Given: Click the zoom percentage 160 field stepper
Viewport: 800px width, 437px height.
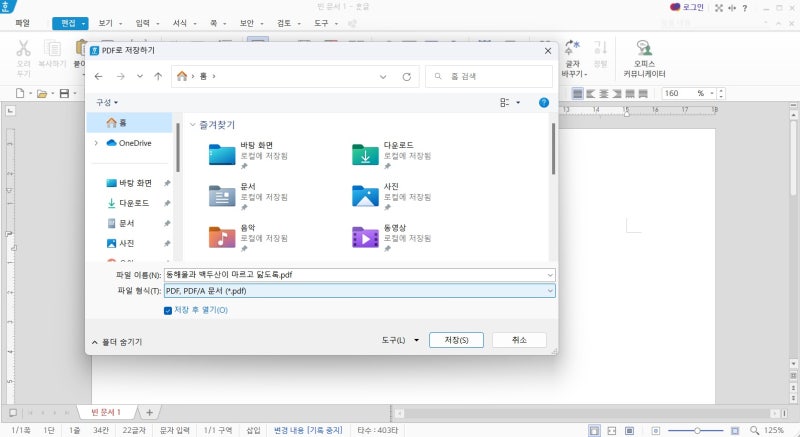Looking at the screenshot, I should 720,93.
